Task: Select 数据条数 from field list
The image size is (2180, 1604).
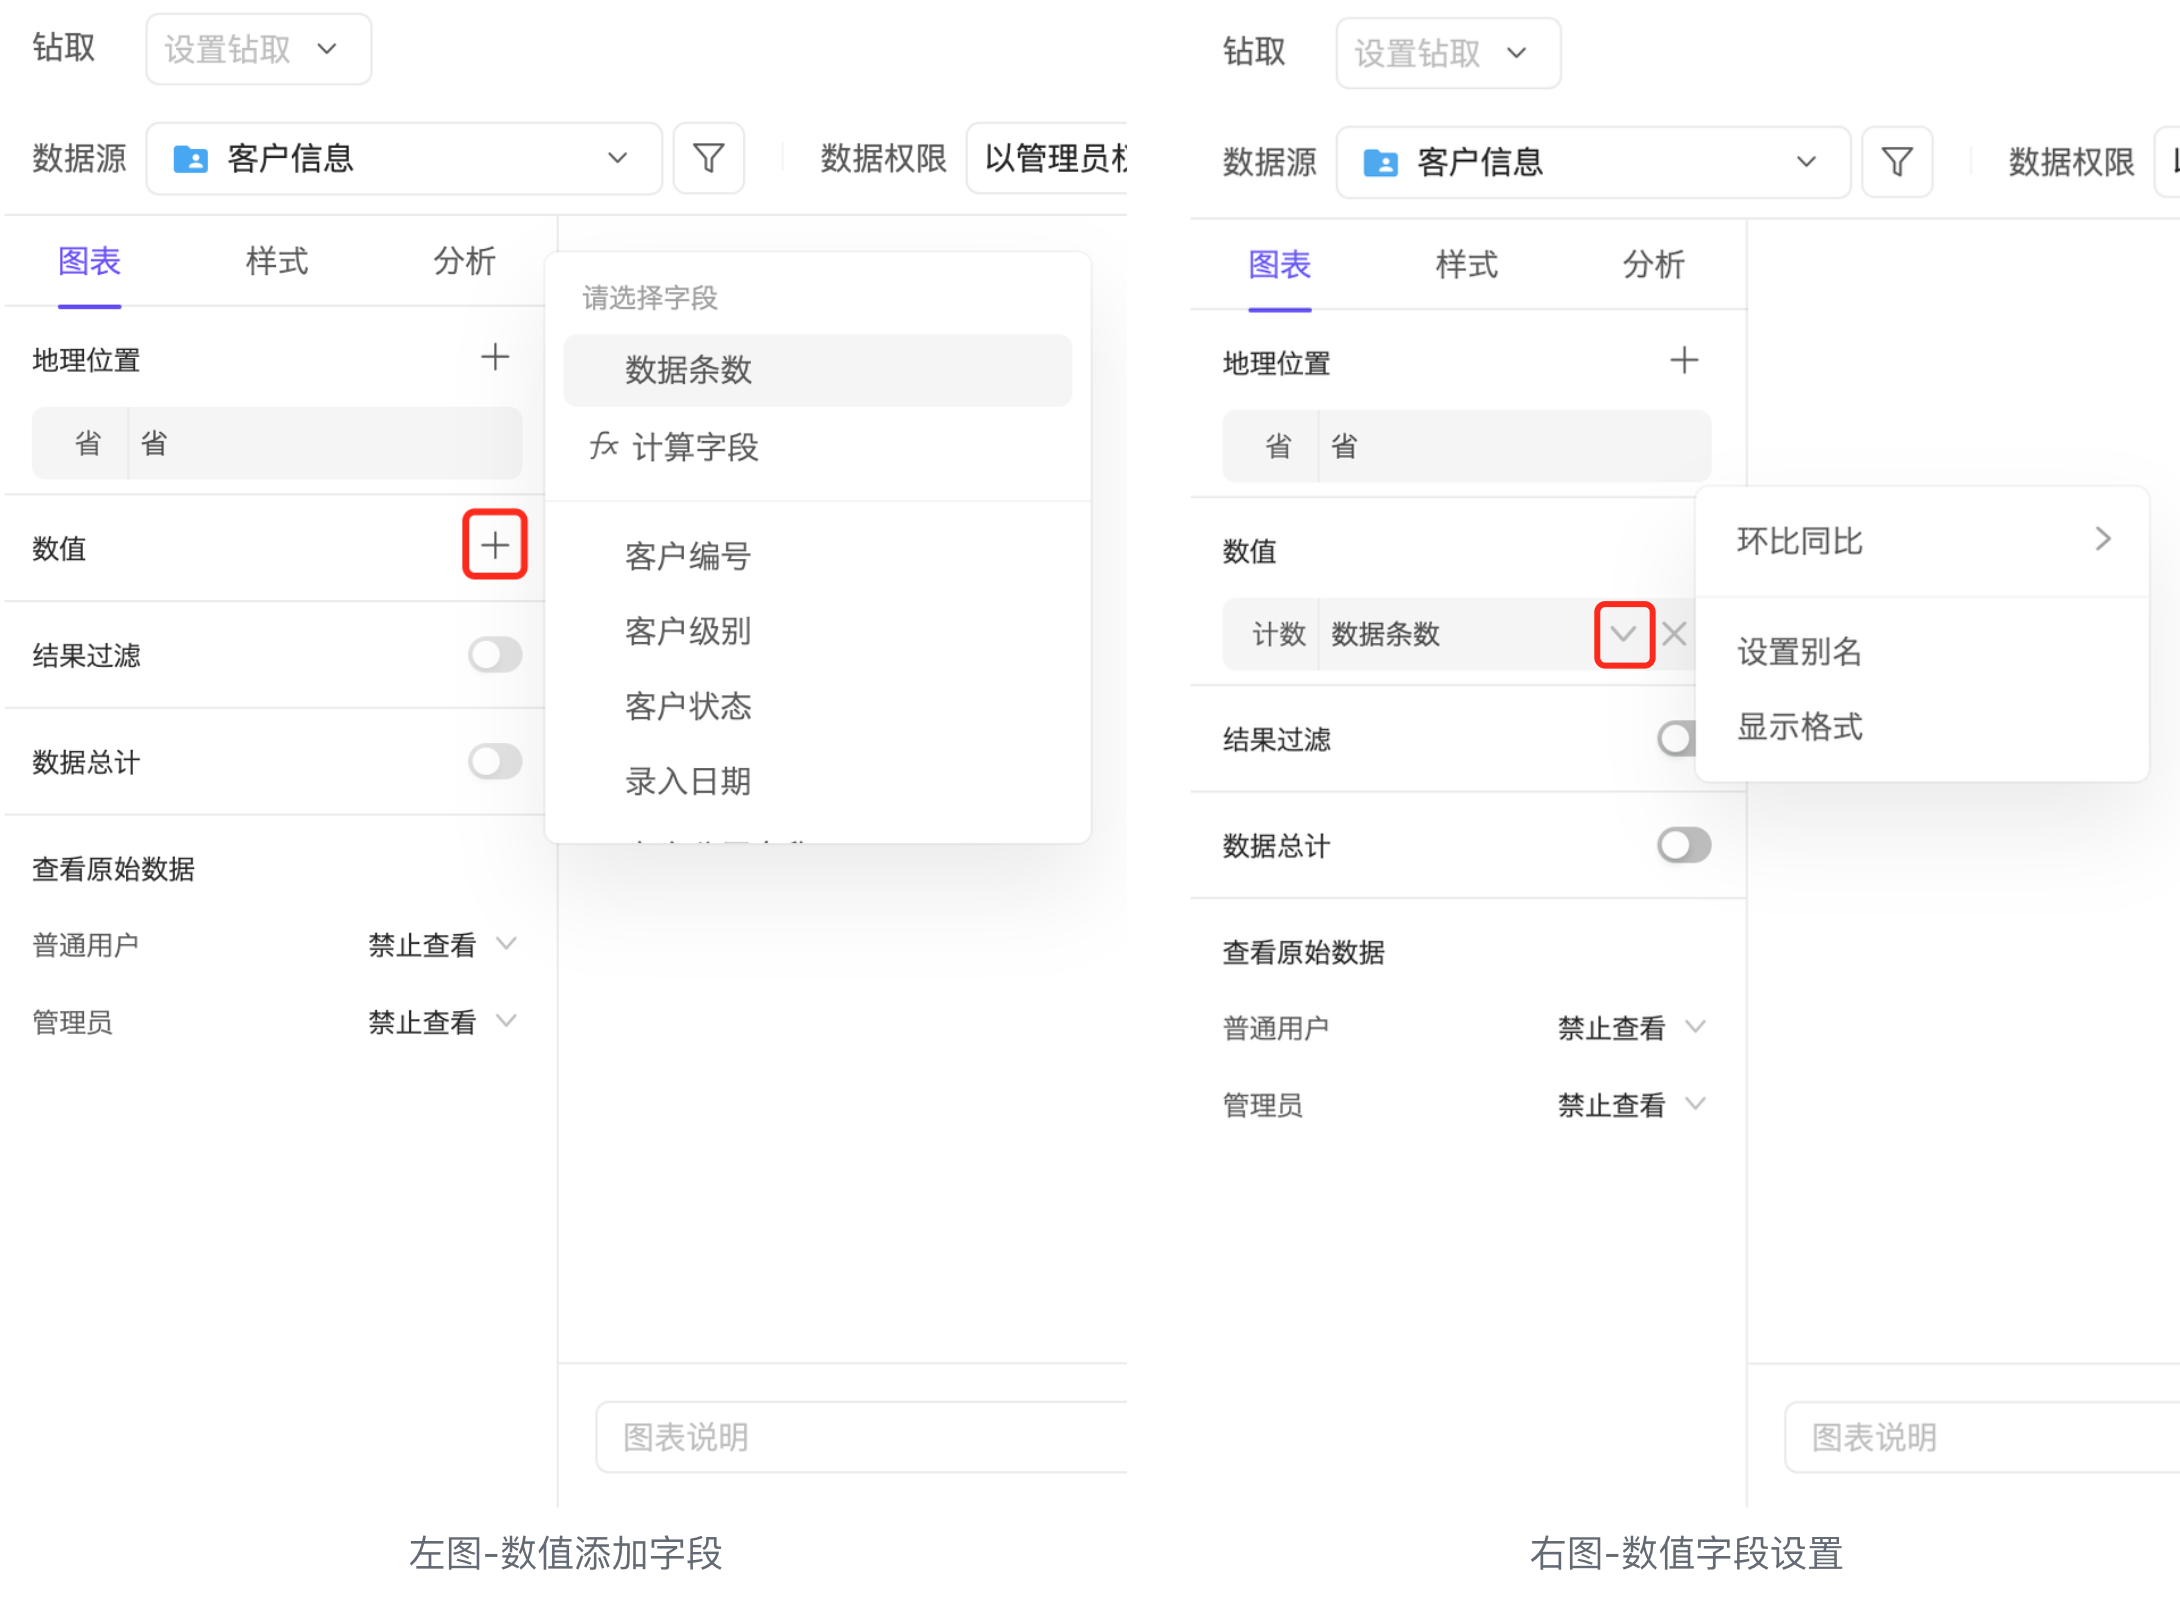Action: click(x=817, y=370)
